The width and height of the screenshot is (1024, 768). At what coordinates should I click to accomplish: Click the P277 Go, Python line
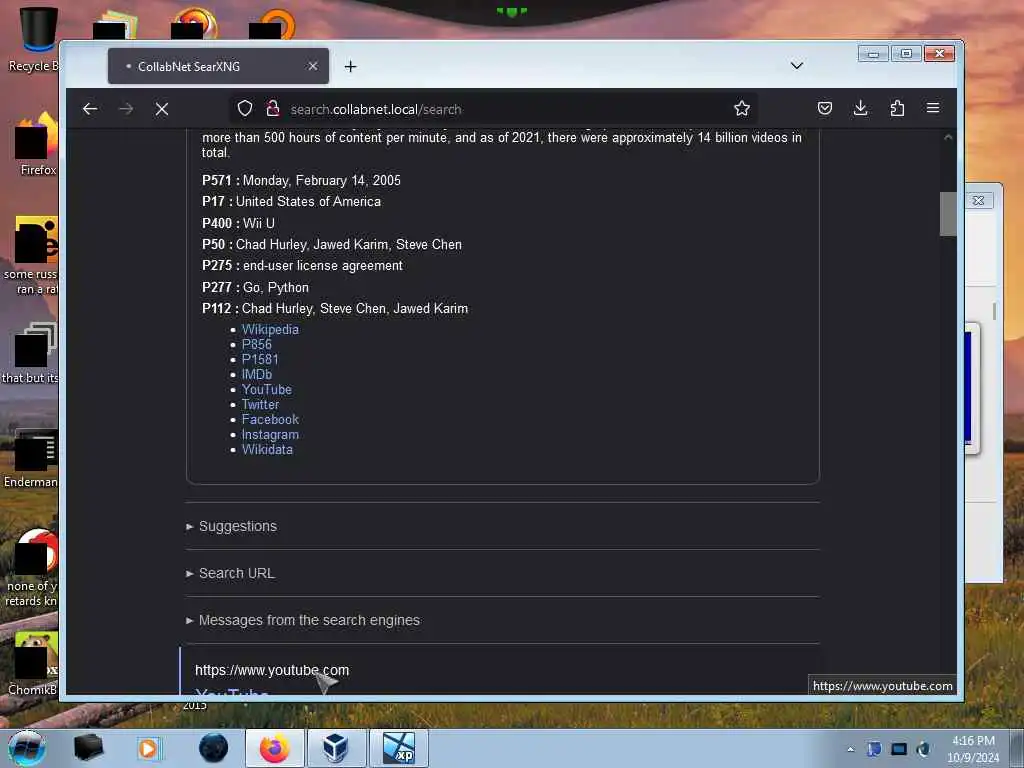pos(255,287)
